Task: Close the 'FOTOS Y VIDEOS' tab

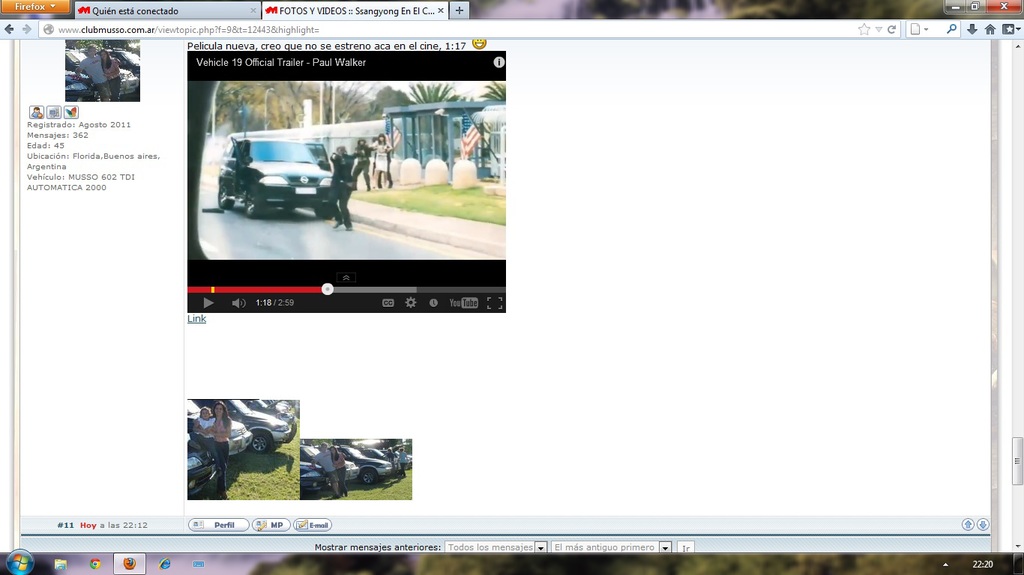Action: click(x=441, y=10)
